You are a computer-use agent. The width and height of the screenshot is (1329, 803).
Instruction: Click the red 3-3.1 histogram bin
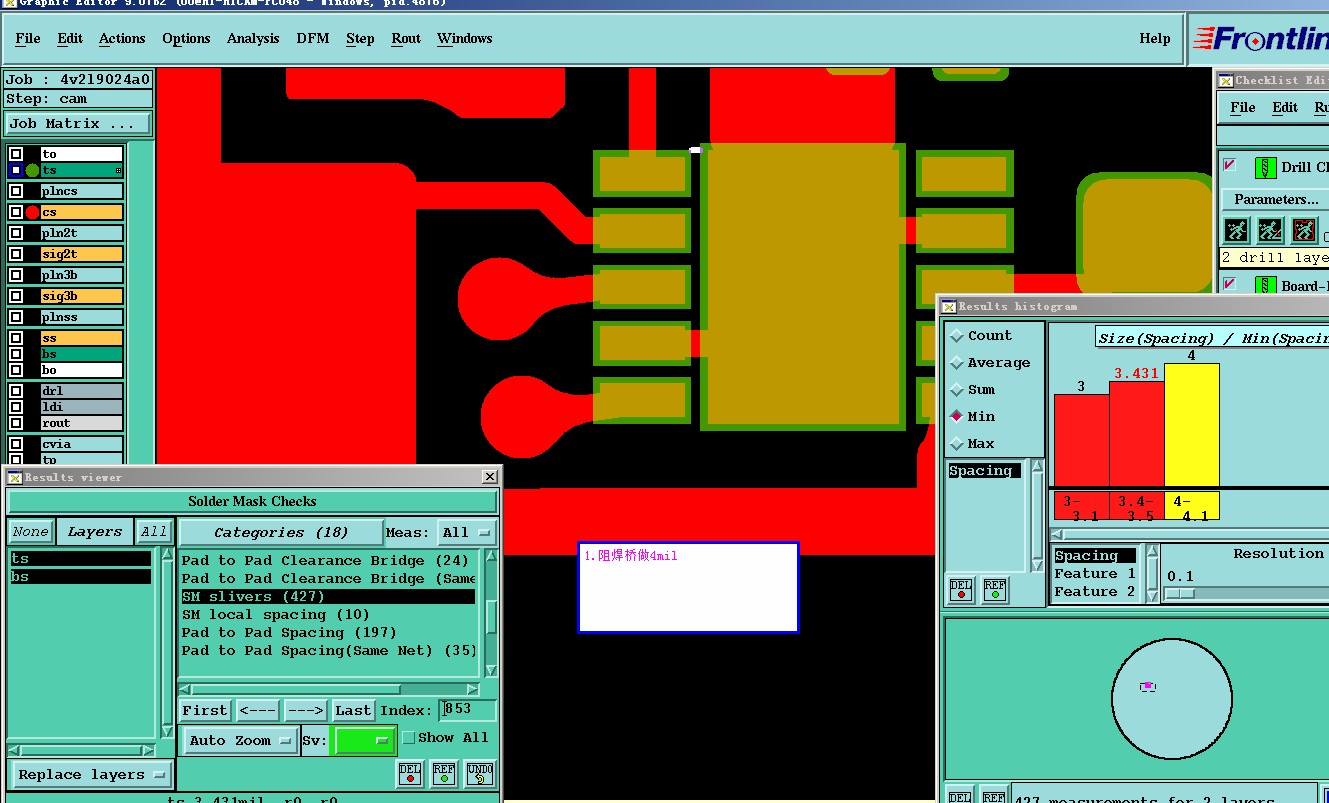(1080, 507)
